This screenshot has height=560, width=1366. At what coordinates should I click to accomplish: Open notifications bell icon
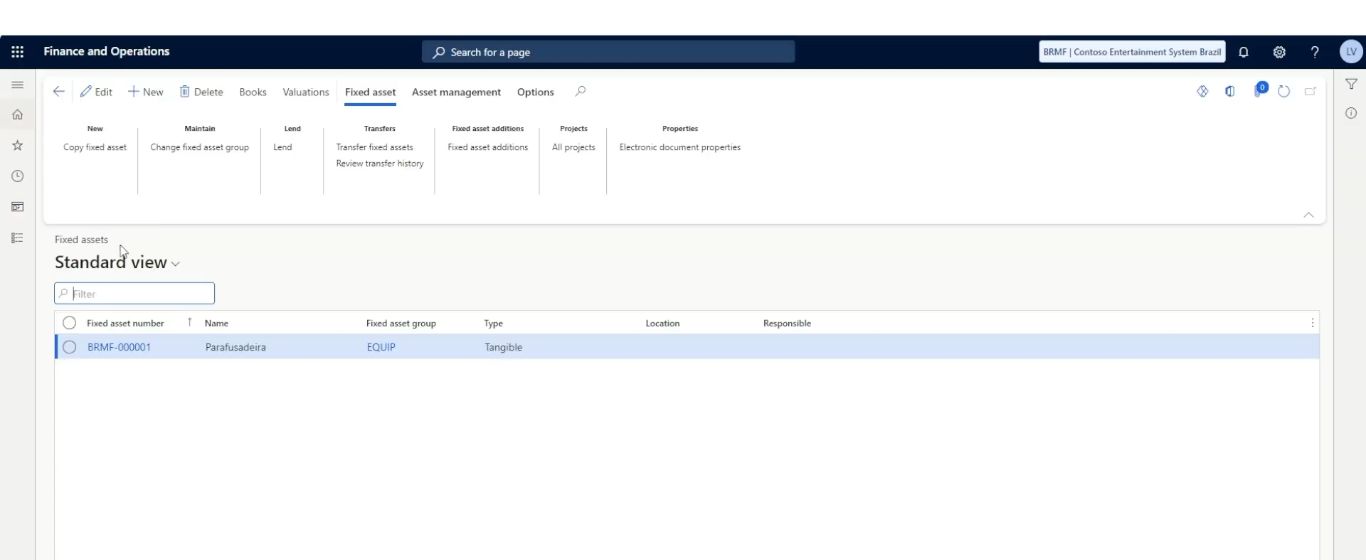(1244, 52)
